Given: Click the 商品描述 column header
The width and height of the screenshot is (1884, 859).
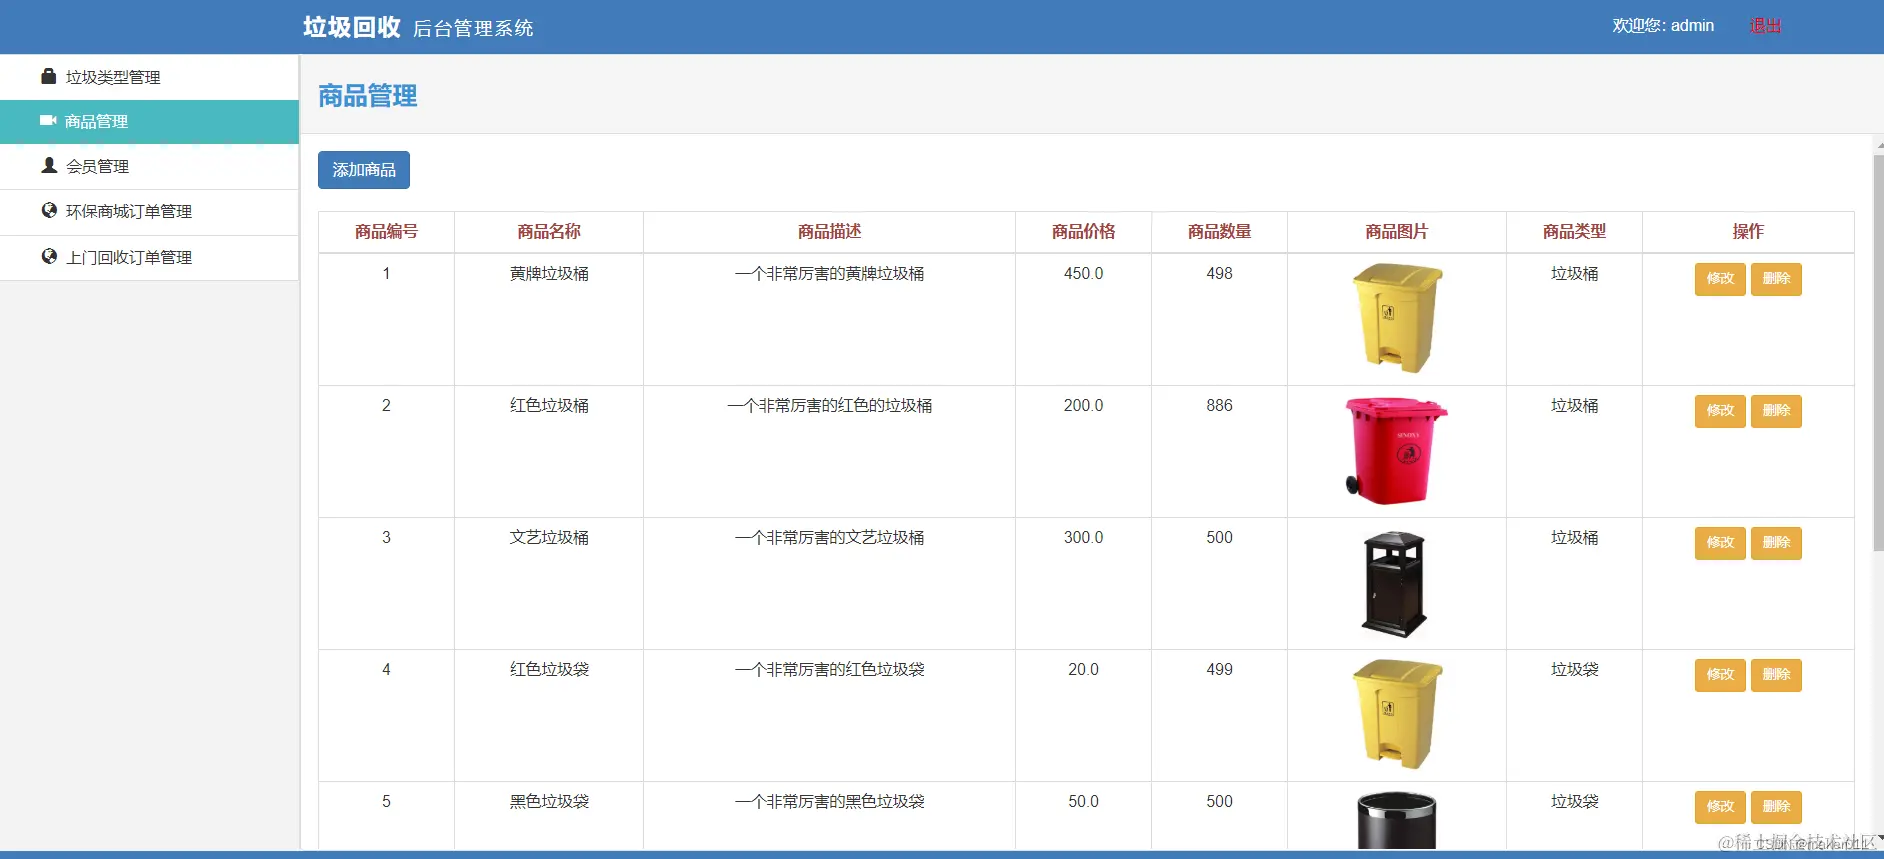Looking at the screenshot, I should pyautogui.click(x=829, y=232).
